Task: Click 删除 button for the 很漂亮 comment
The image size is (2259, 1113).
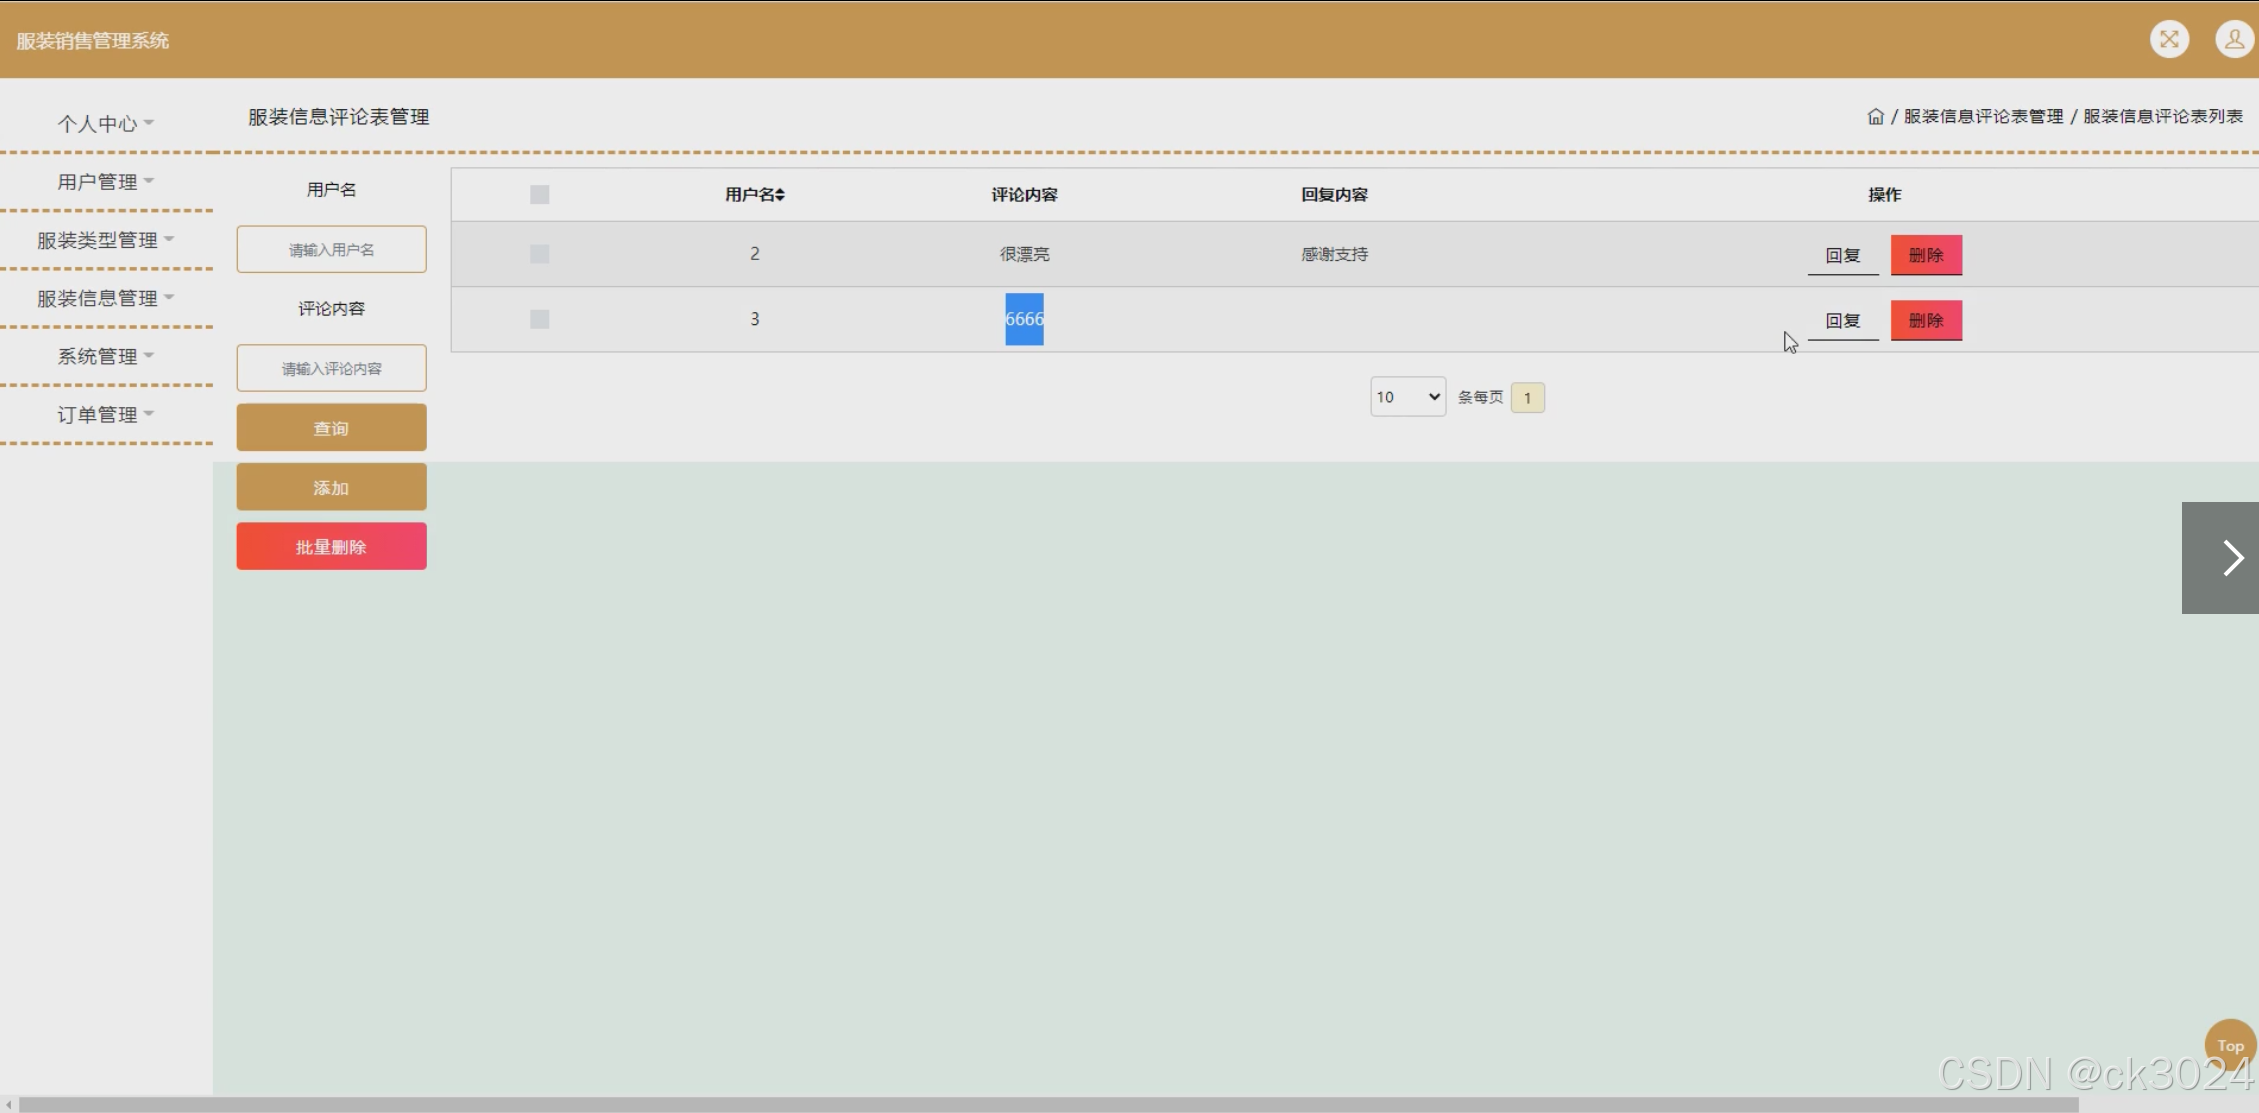Action: [x=1925, y=255]
